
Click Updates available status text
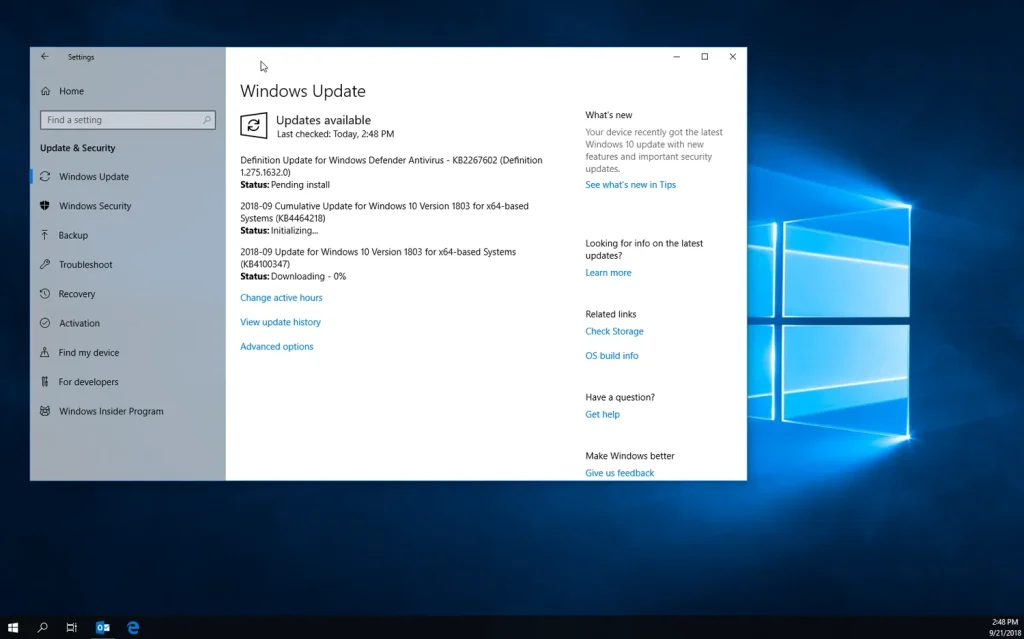(x=323, y=120)
